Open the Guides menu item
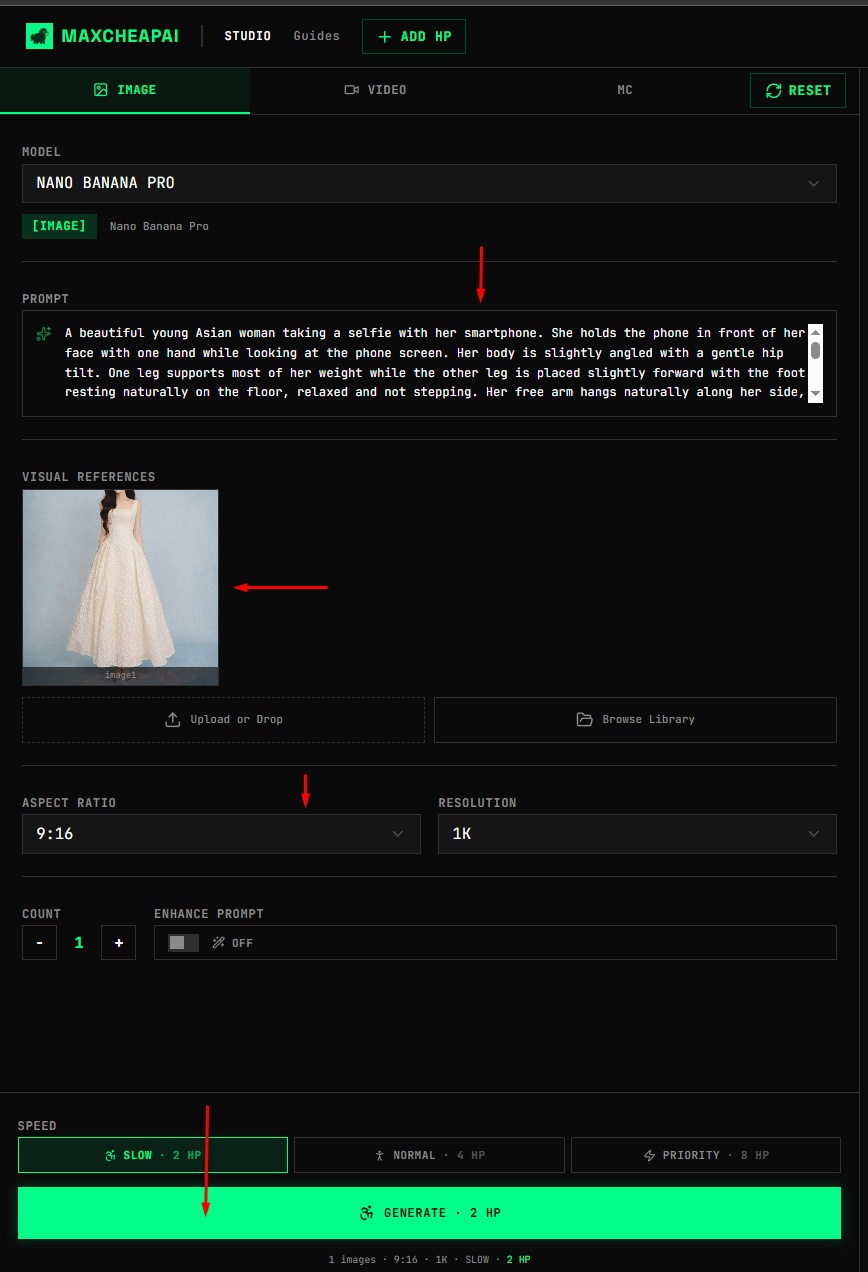Image resolution: width=868 pixels, height=1272 pixels. [x=316, y=36]
